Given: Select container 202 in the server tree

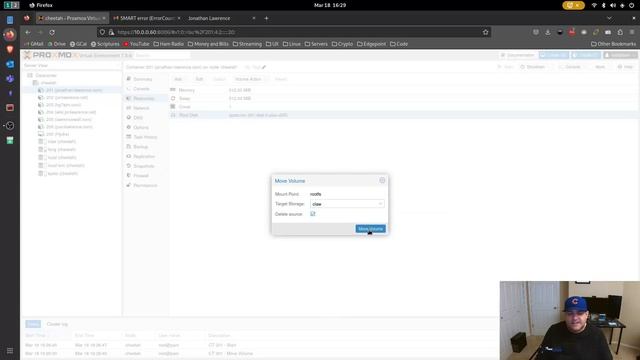Looking at the screenshot, I should [x=67, y=97].
